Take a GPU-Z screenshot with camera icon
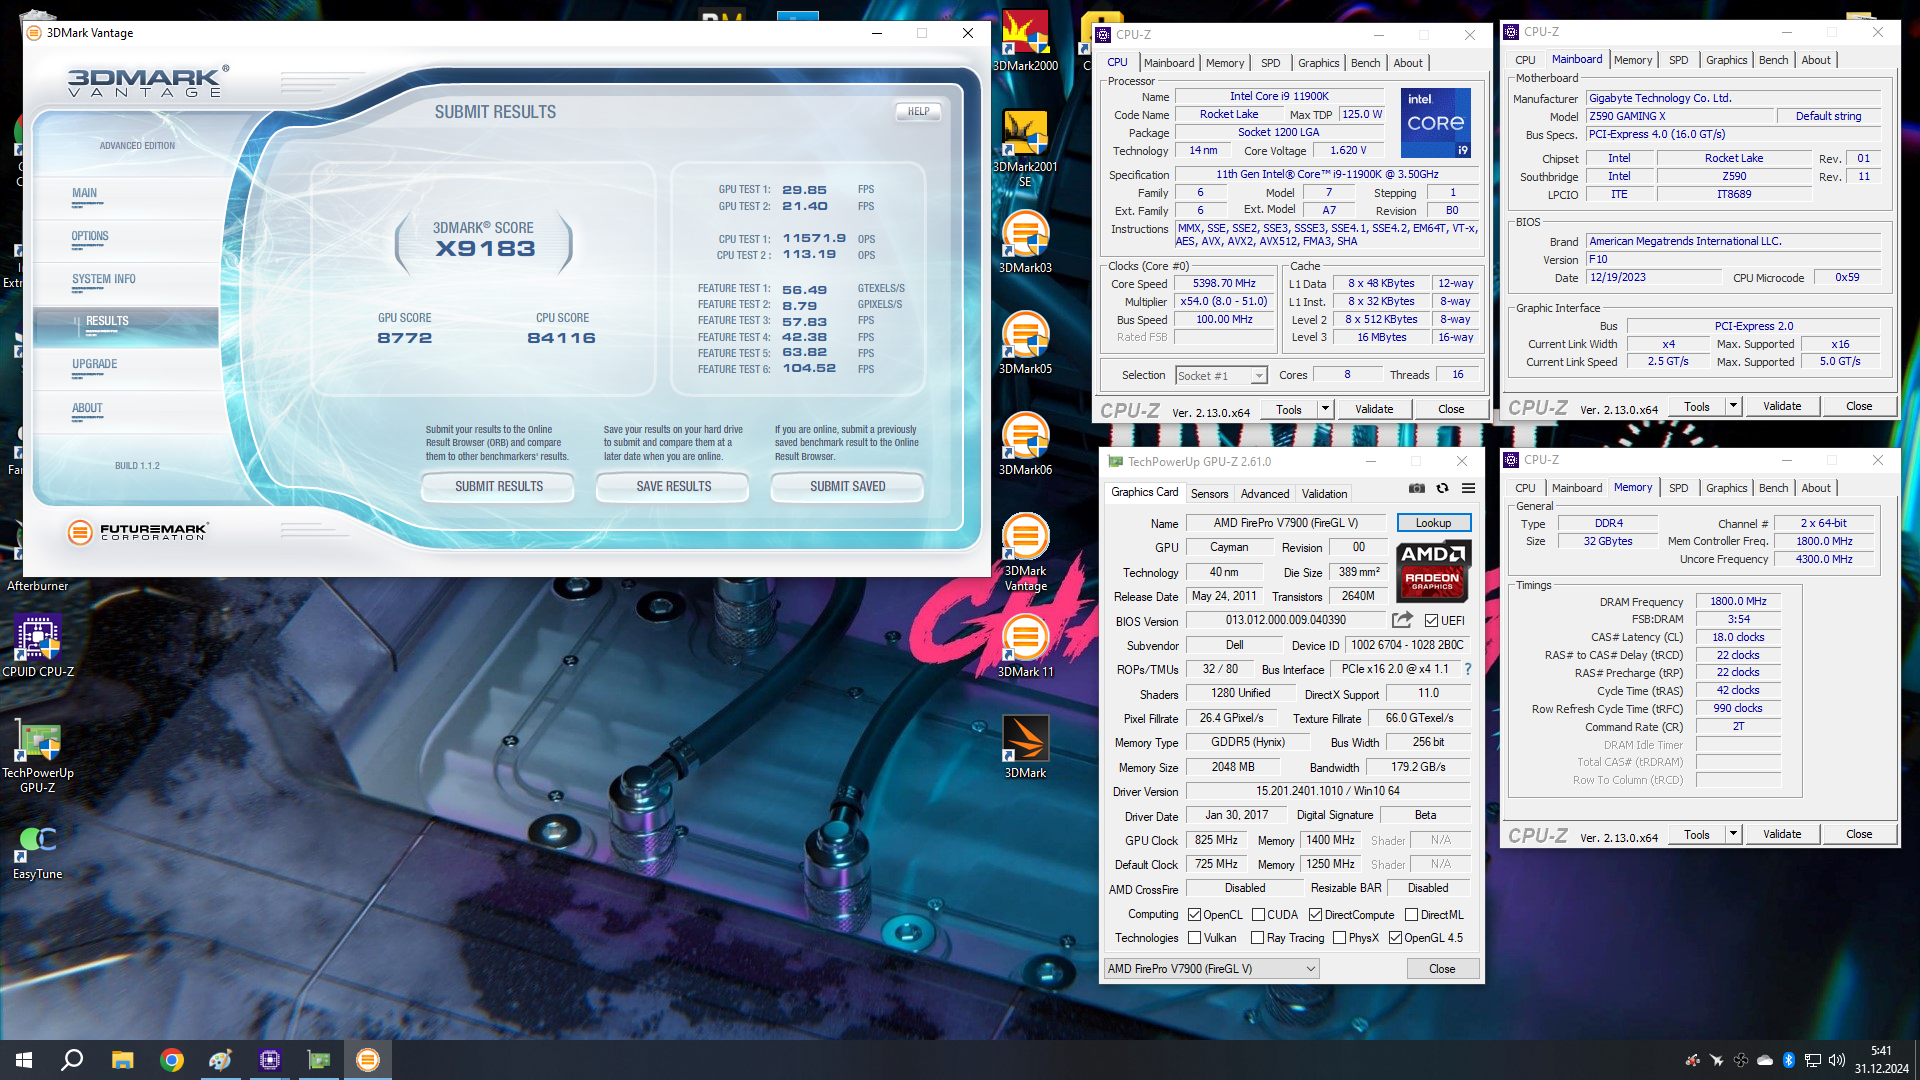This screenshot has height=1080, width=1920. coord(1417,488)
